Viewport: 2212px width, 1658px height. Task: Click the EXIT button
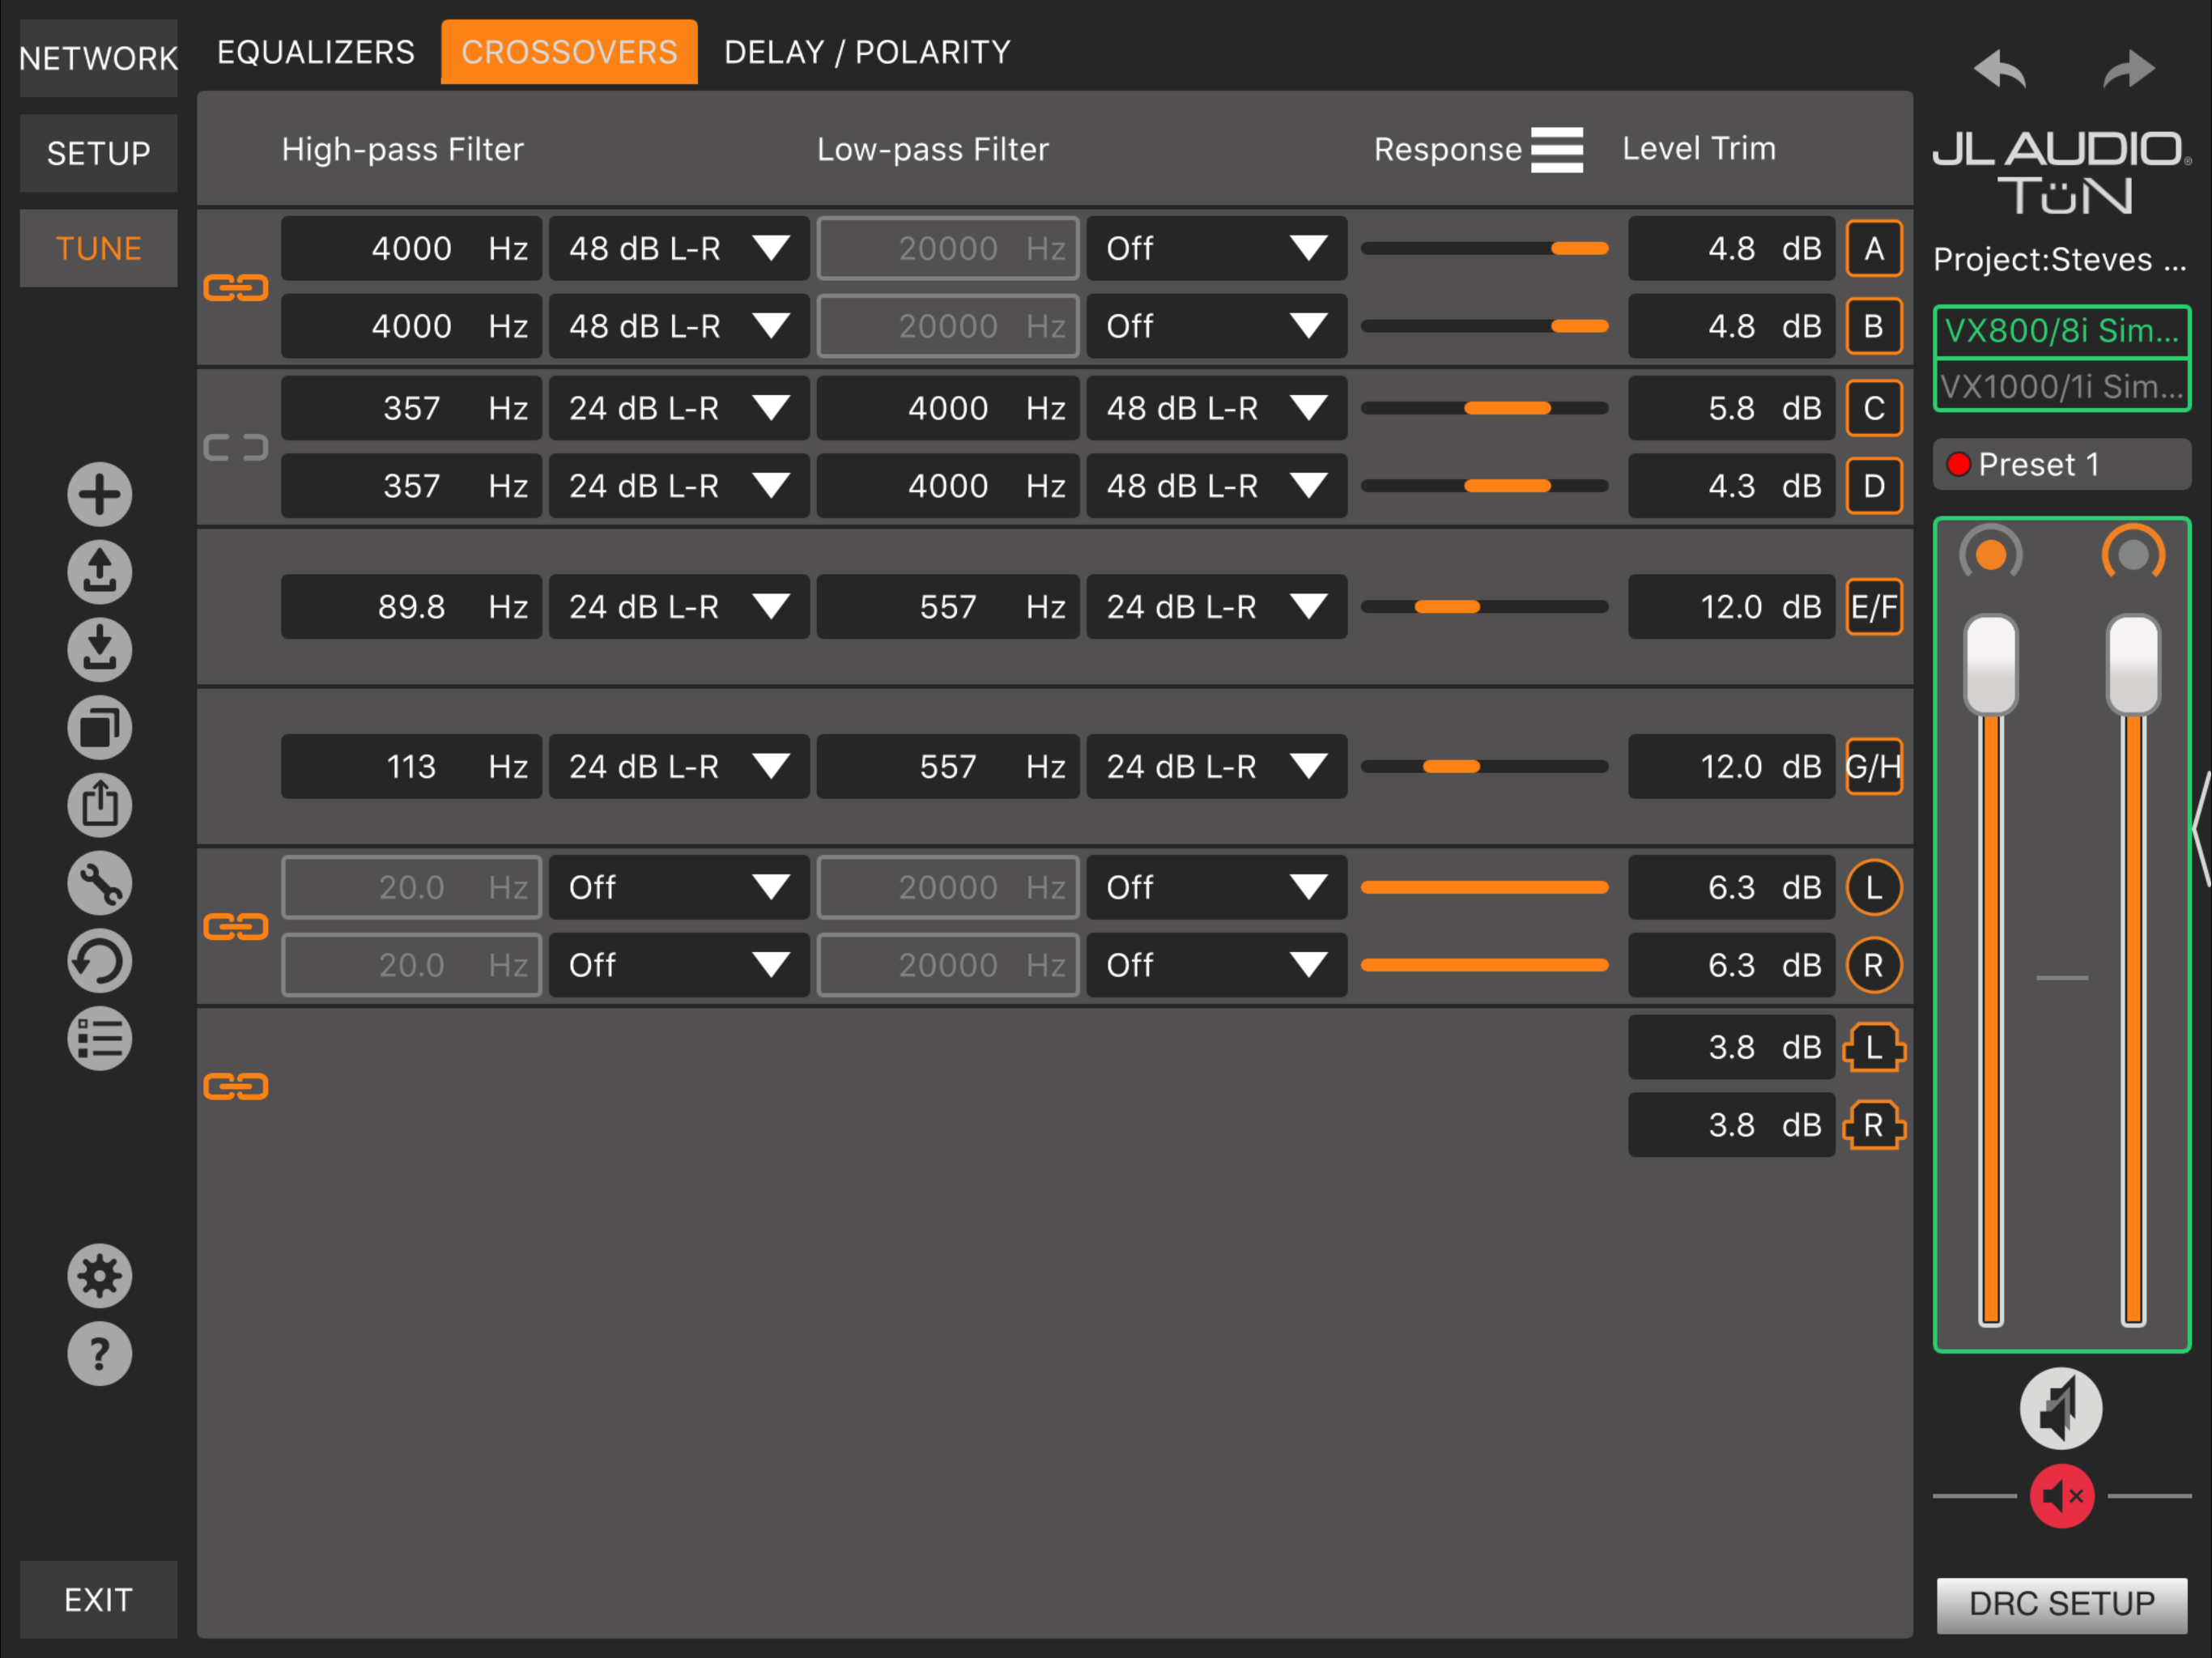(x=98, y=1599)
